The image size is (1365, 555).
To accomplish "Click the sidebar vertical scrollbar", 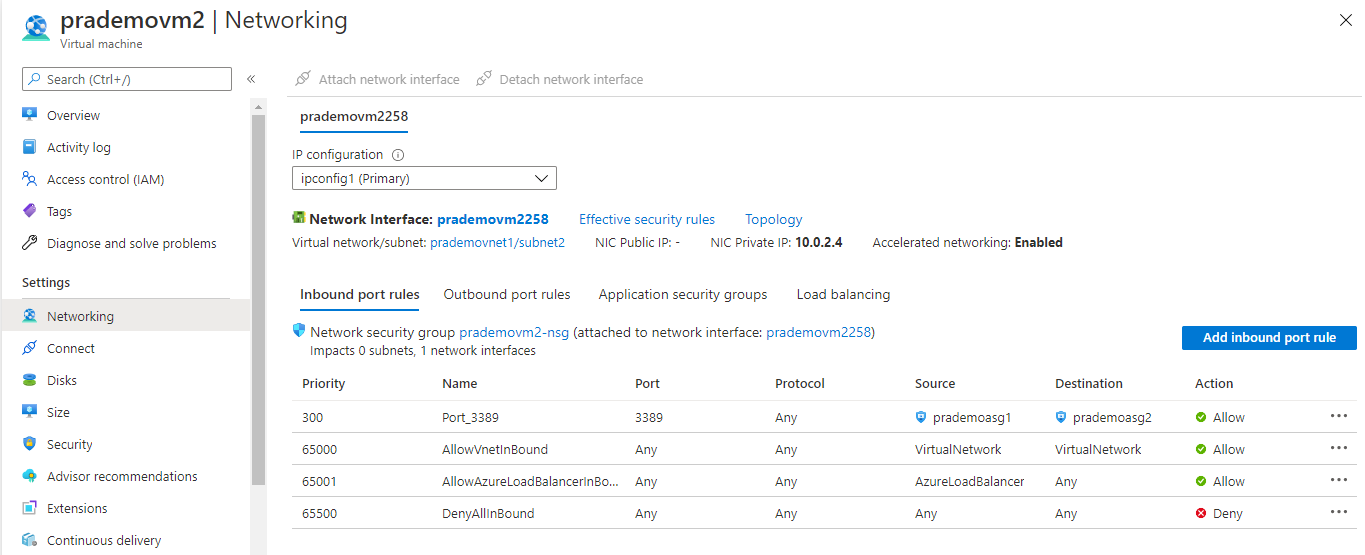I will point(258,300).
